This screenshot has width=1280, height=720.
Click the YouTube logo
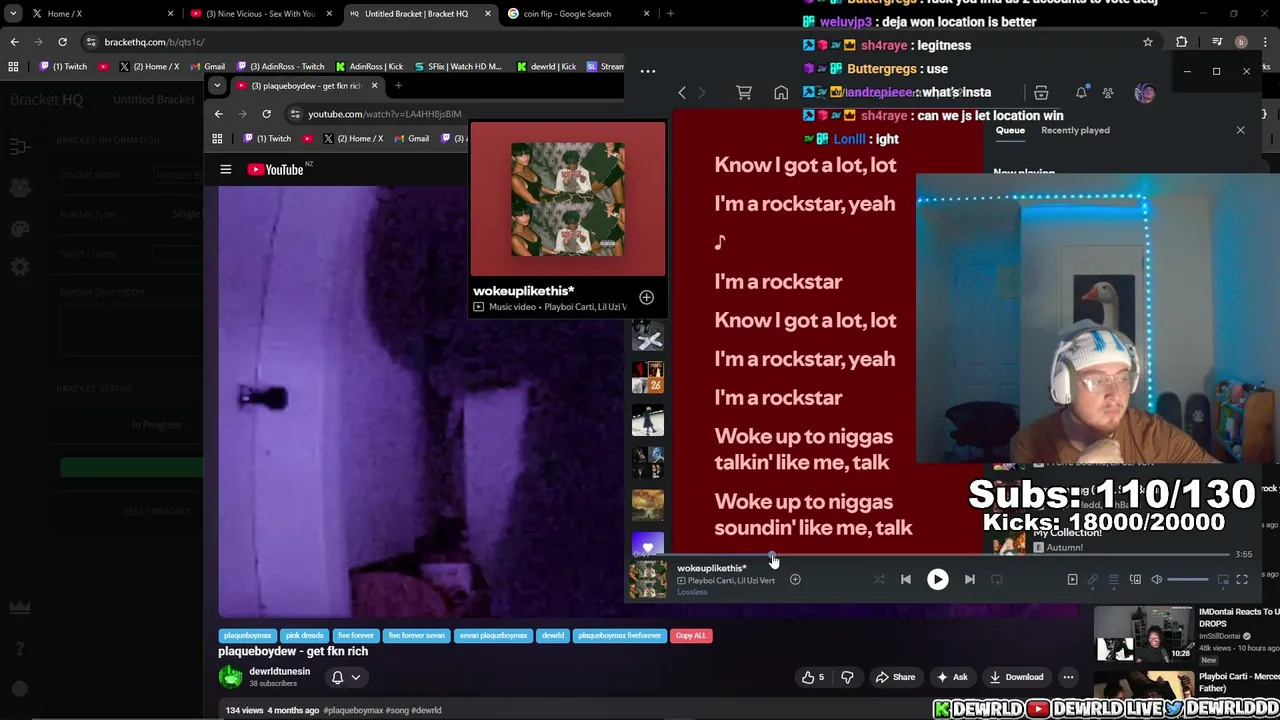point(276,169)
